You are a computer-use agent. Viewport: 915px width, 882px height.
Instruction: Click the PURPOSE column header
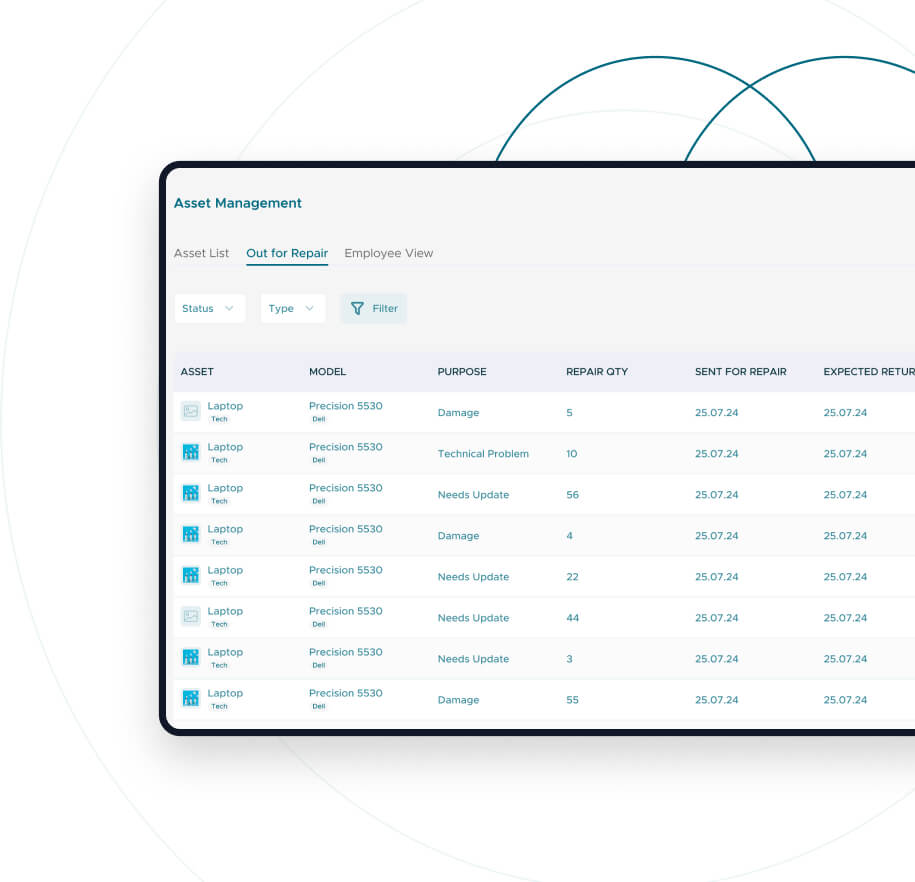pyautogui.click(x=461, y=371)
